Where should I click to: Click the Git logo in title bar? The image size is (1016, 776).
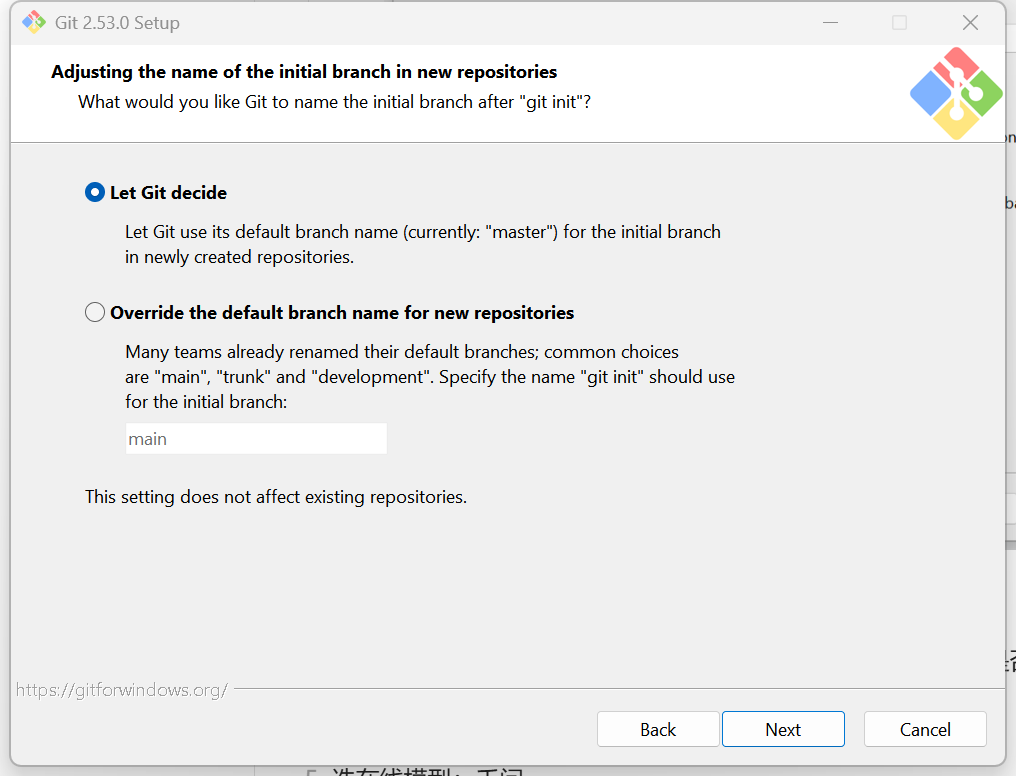(34, 23)
